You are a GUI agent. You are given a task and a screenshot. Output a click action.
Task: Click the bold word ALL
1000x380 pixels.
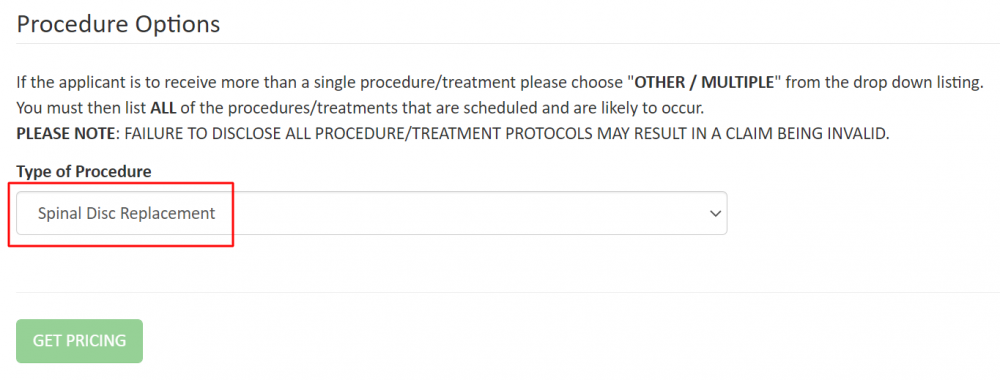tap(163, 108)
